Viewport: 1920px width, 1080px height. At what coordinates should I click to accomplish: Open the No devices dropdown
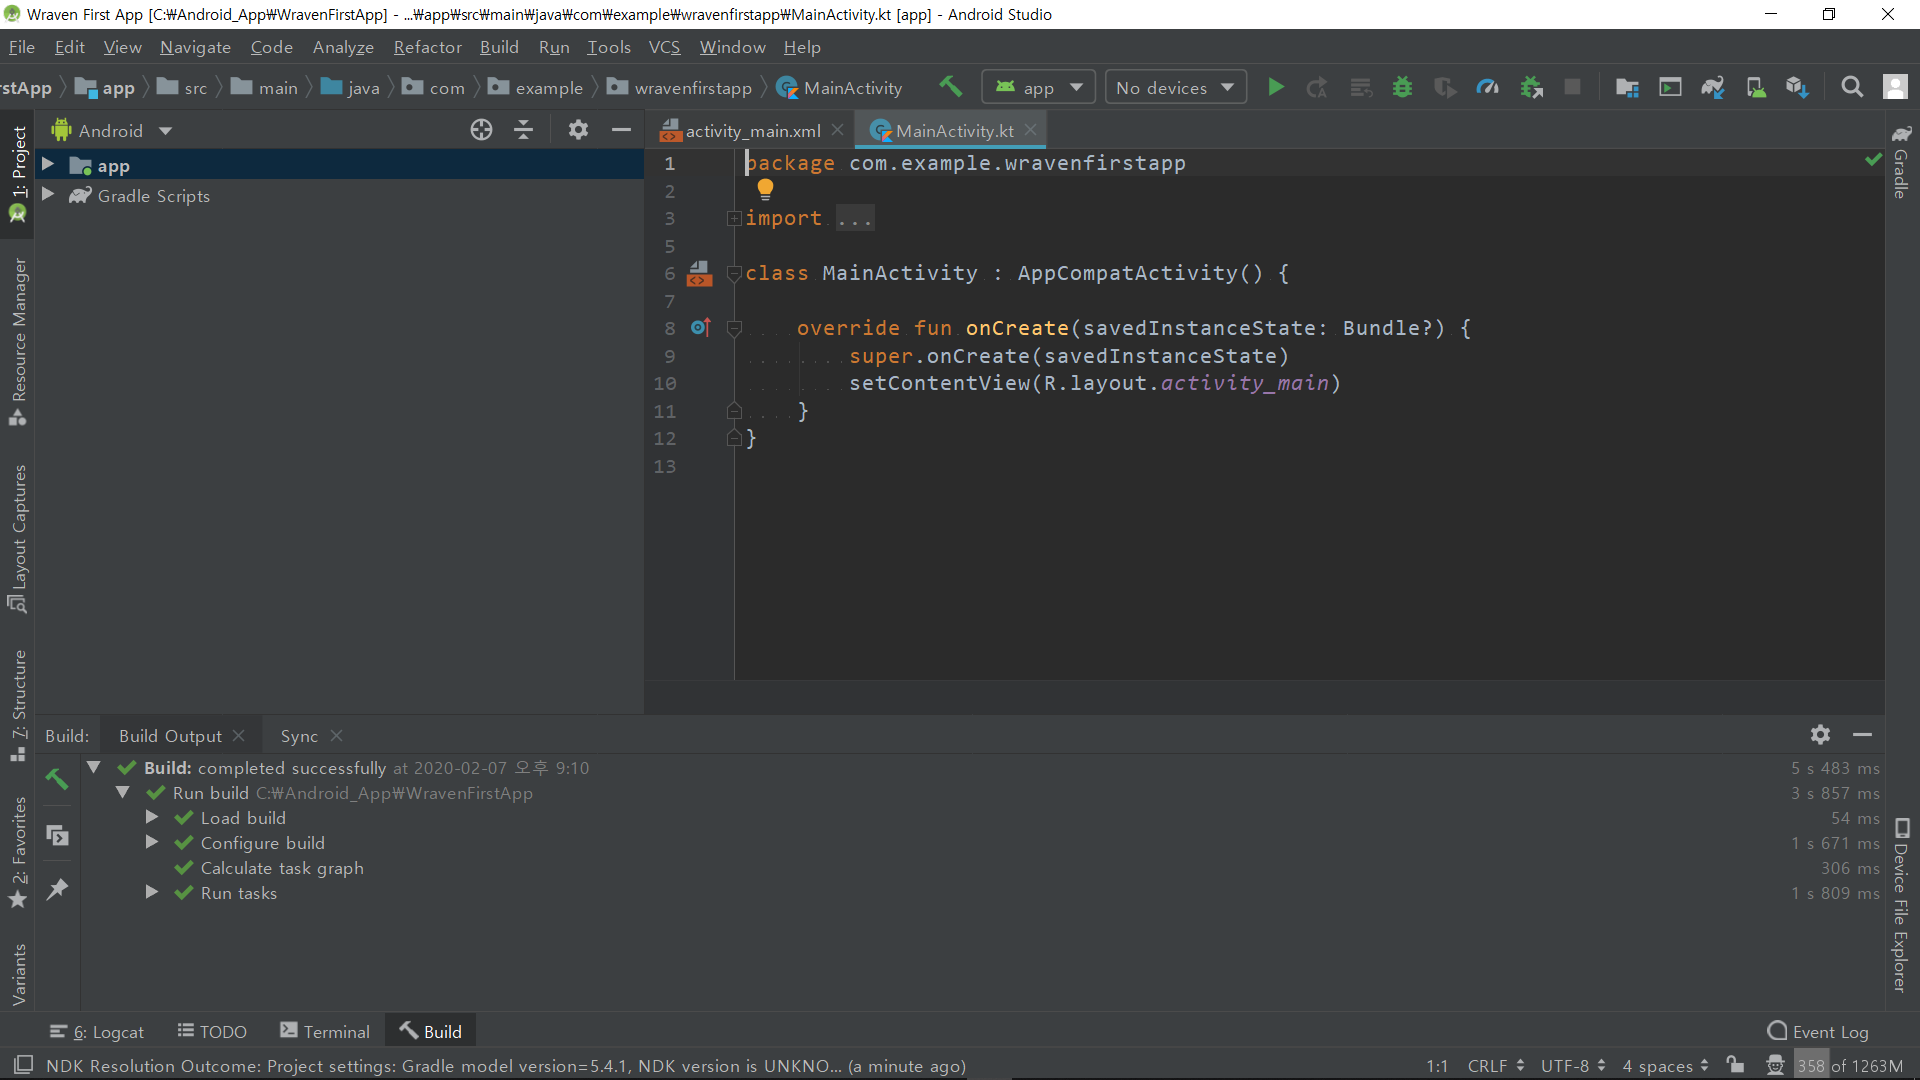[1175, 88]
